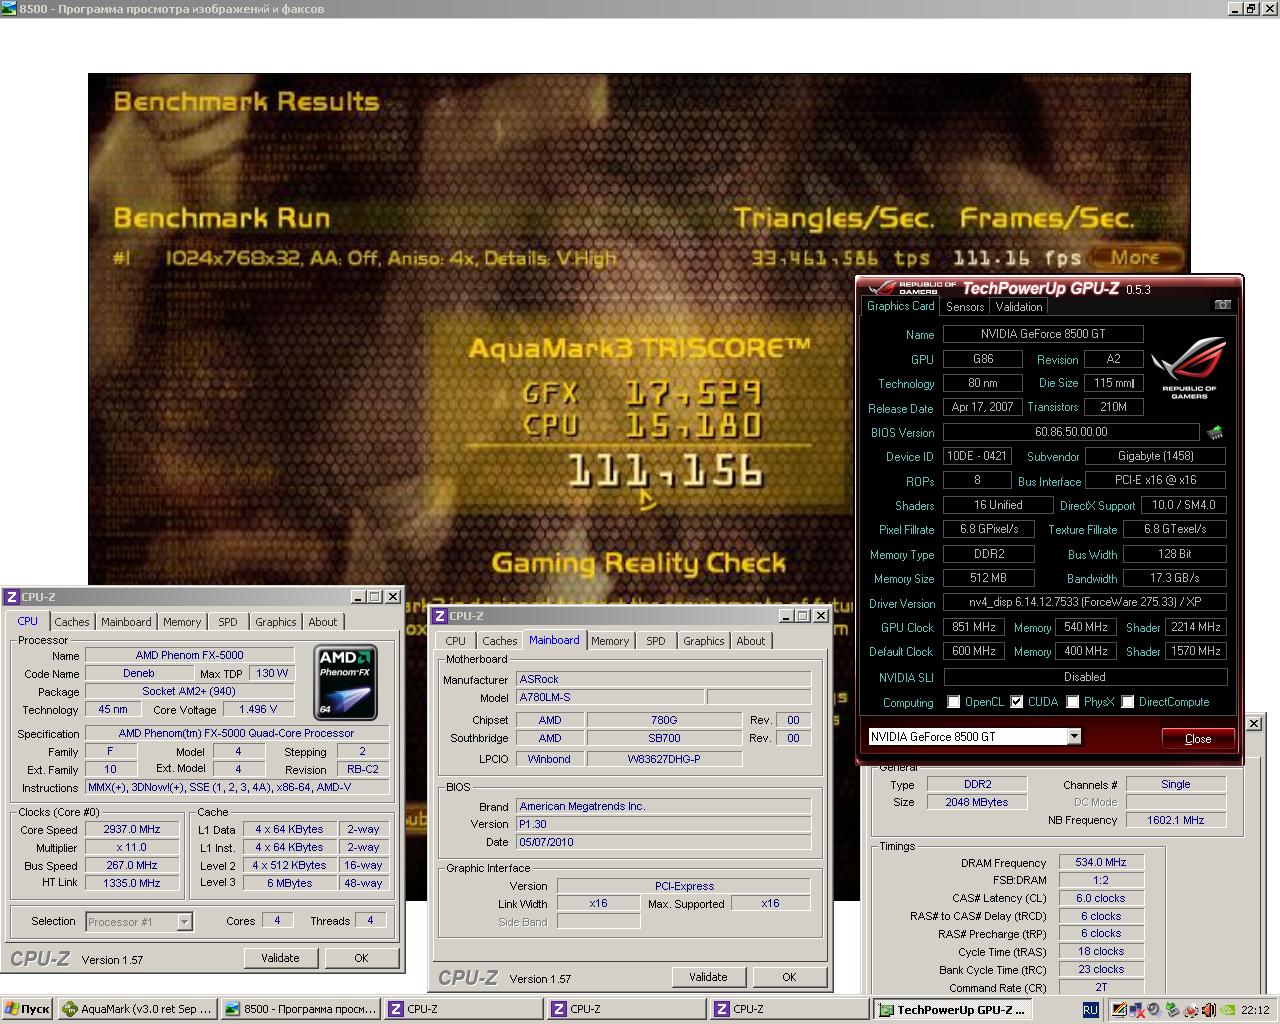Open Memory tab in CPU-Z mainboard window

610,641
